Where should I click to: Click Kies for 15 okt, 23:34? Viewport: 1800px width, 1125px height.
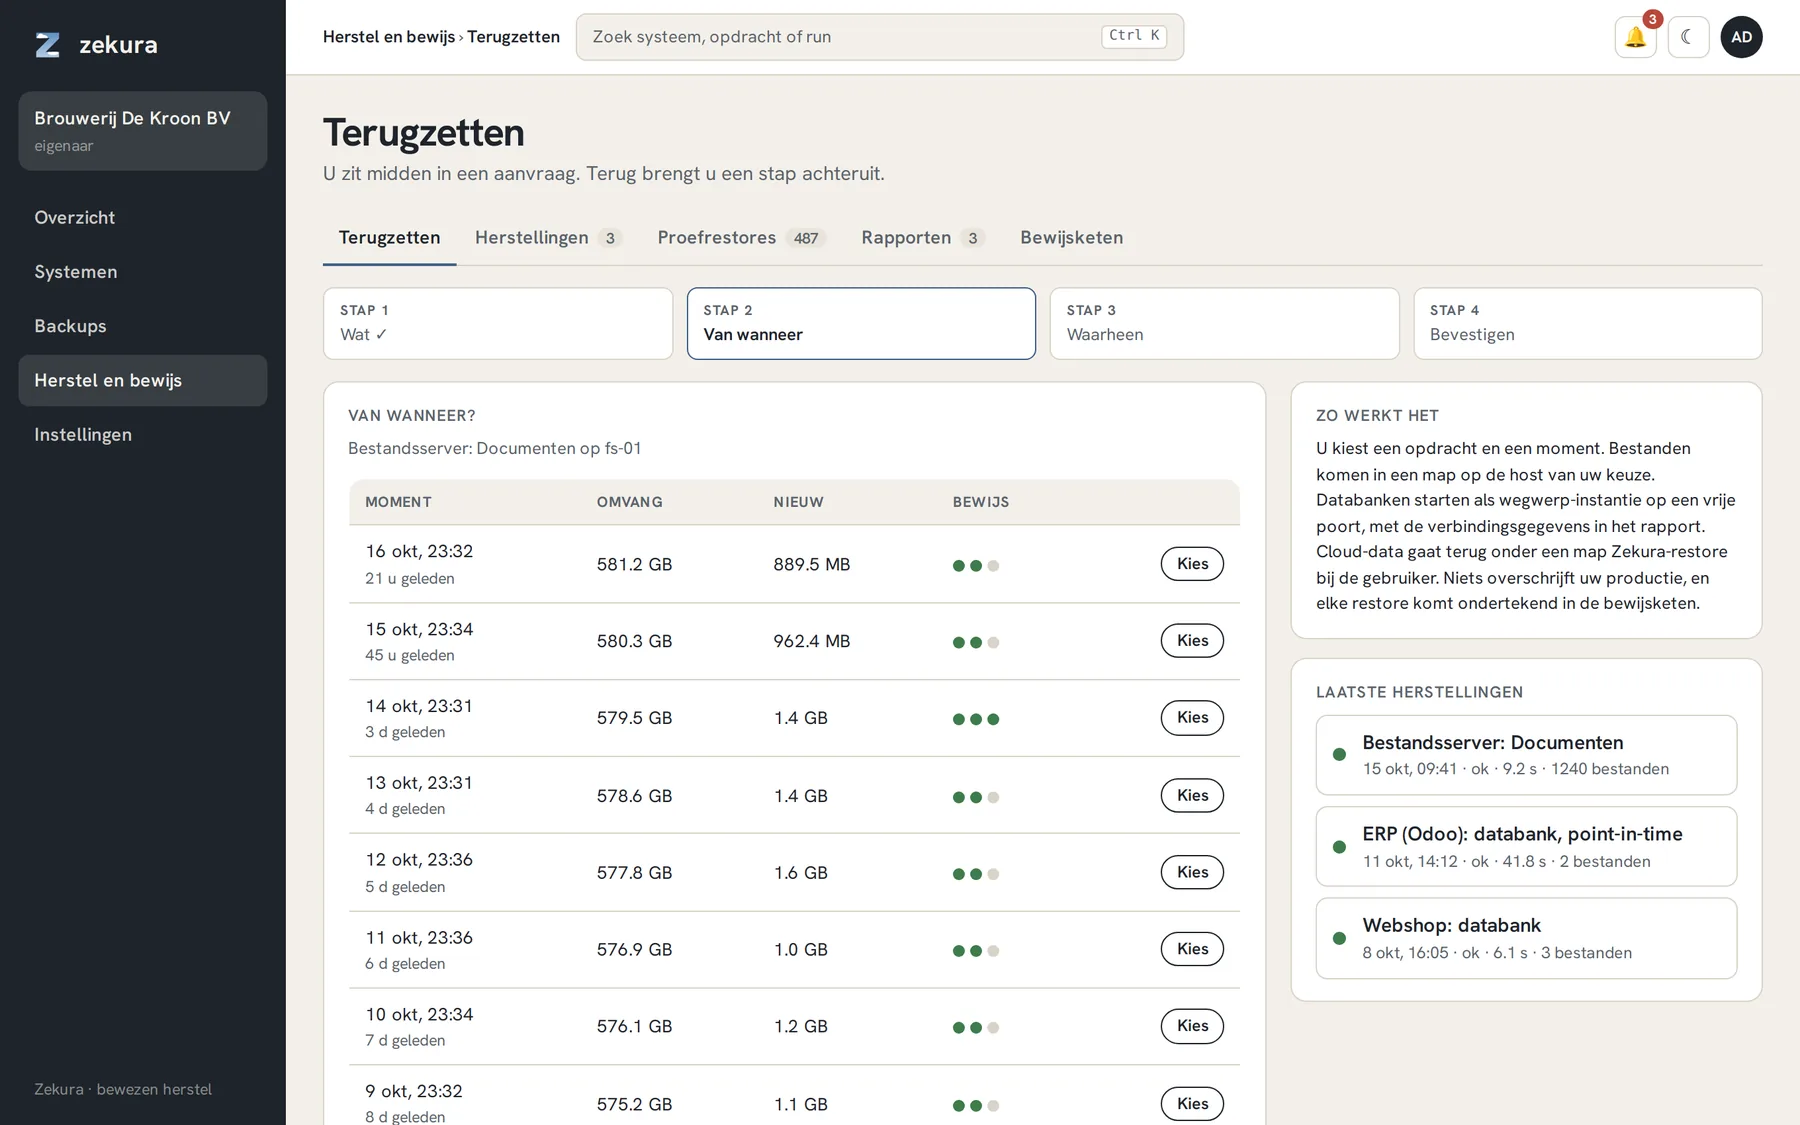point(1192,641)
